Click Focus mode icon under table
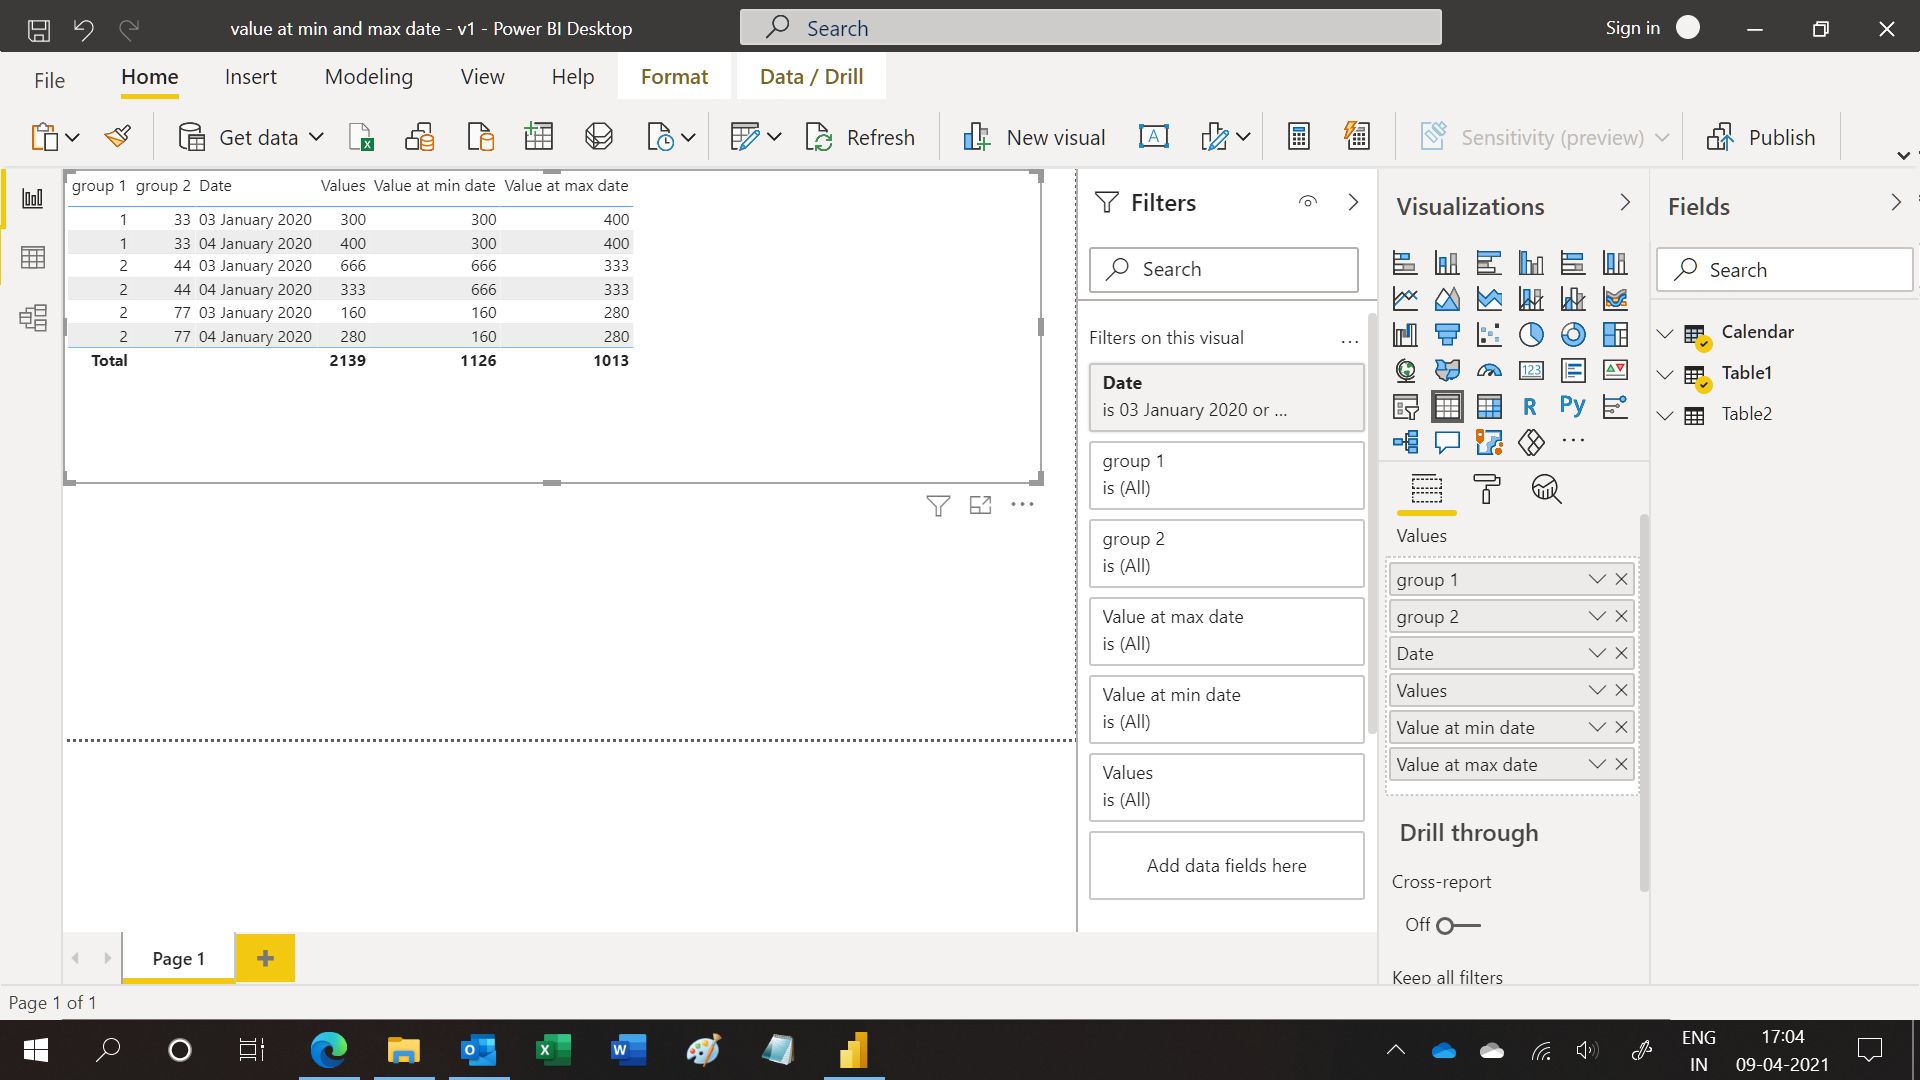1920x1080 pixels. tap(981, 505)
